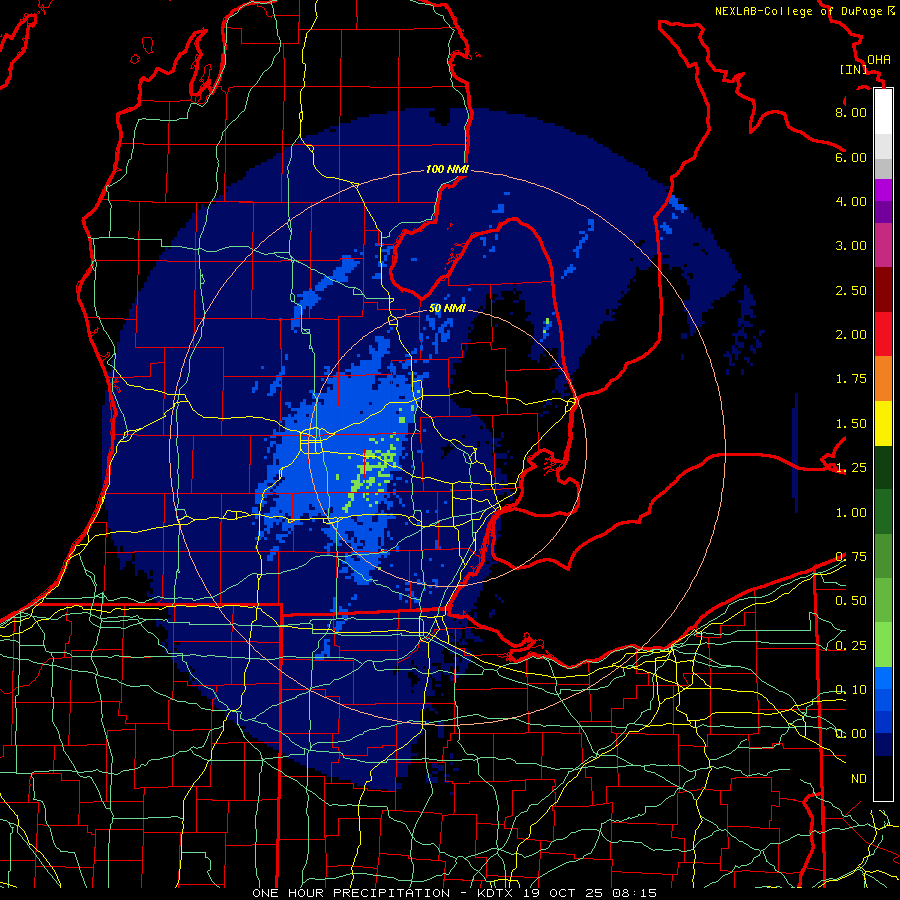Click the white swatch in color scale
This screenshot has height=900, width=900.
[883, 112]
